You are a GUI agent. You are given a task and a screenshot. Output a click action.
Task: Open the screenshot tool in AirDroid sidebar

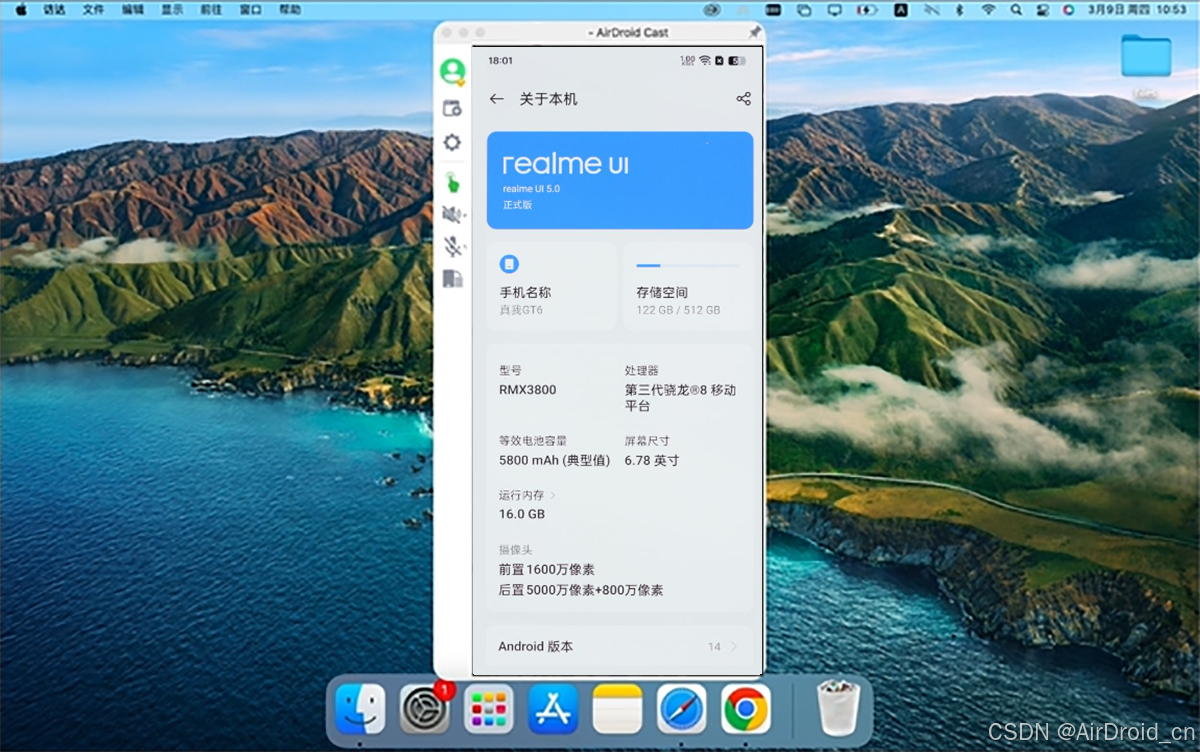[452, 108]
